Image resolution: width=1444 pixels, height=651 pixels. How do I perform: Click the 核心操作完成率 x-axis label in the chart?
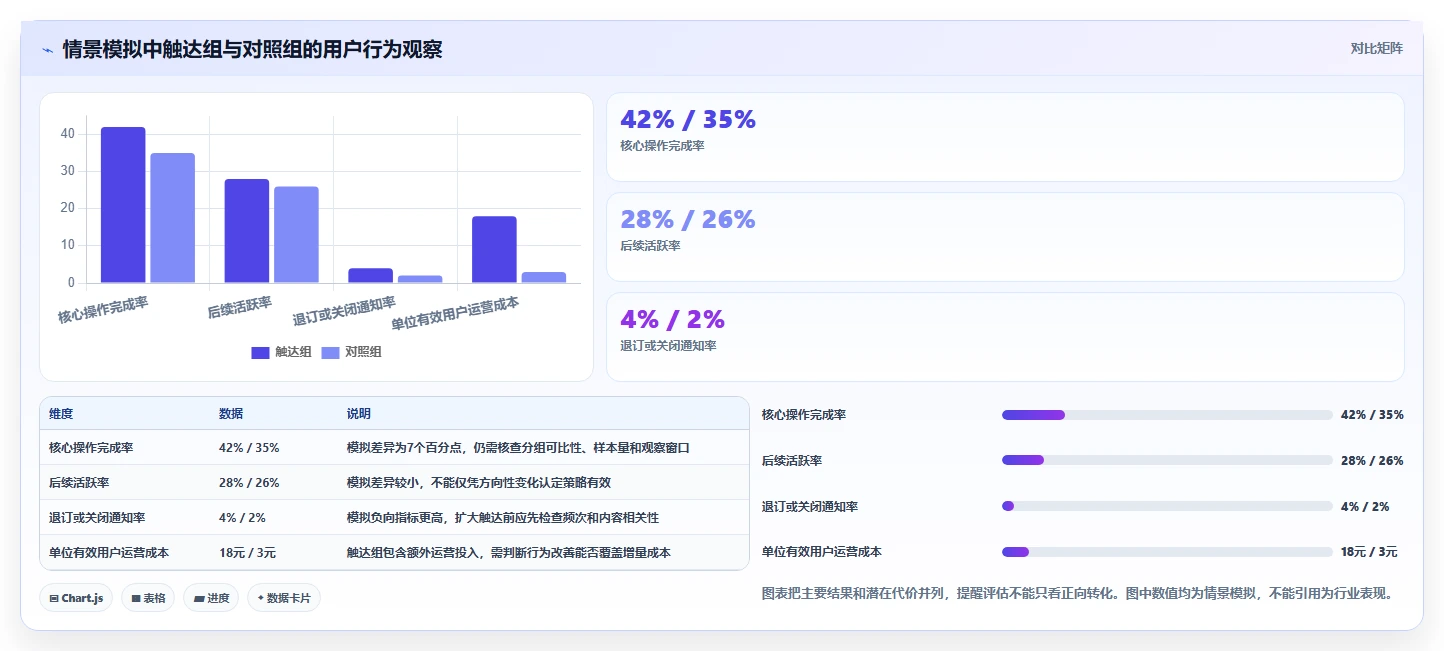(103, 309)
